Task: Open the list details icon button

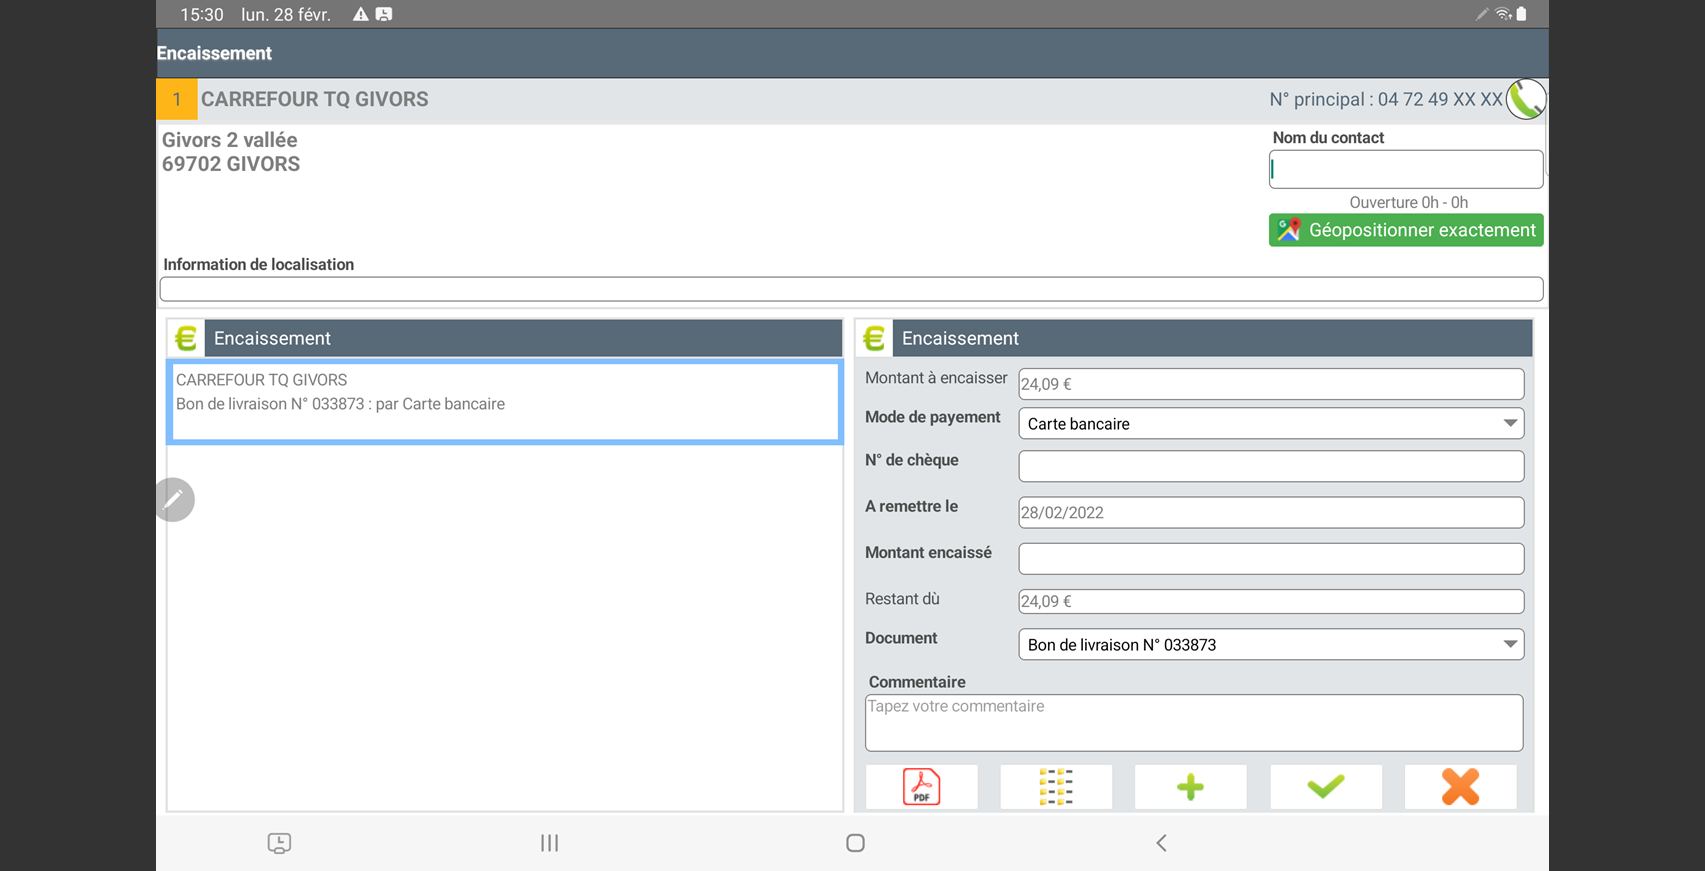Action: coord(1056,787)
